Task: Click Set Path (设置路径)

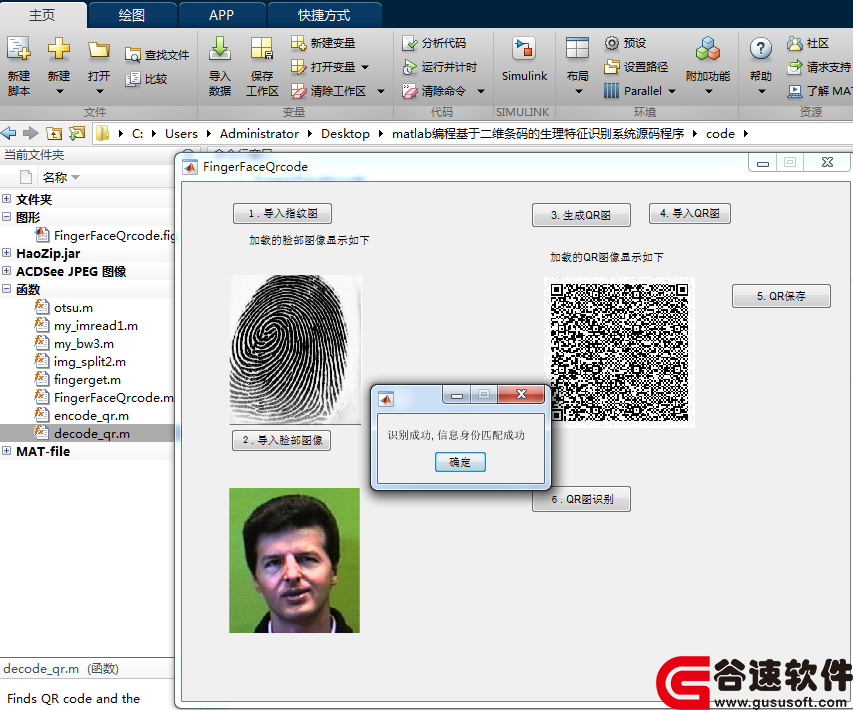Action: (x=636, y=67)
